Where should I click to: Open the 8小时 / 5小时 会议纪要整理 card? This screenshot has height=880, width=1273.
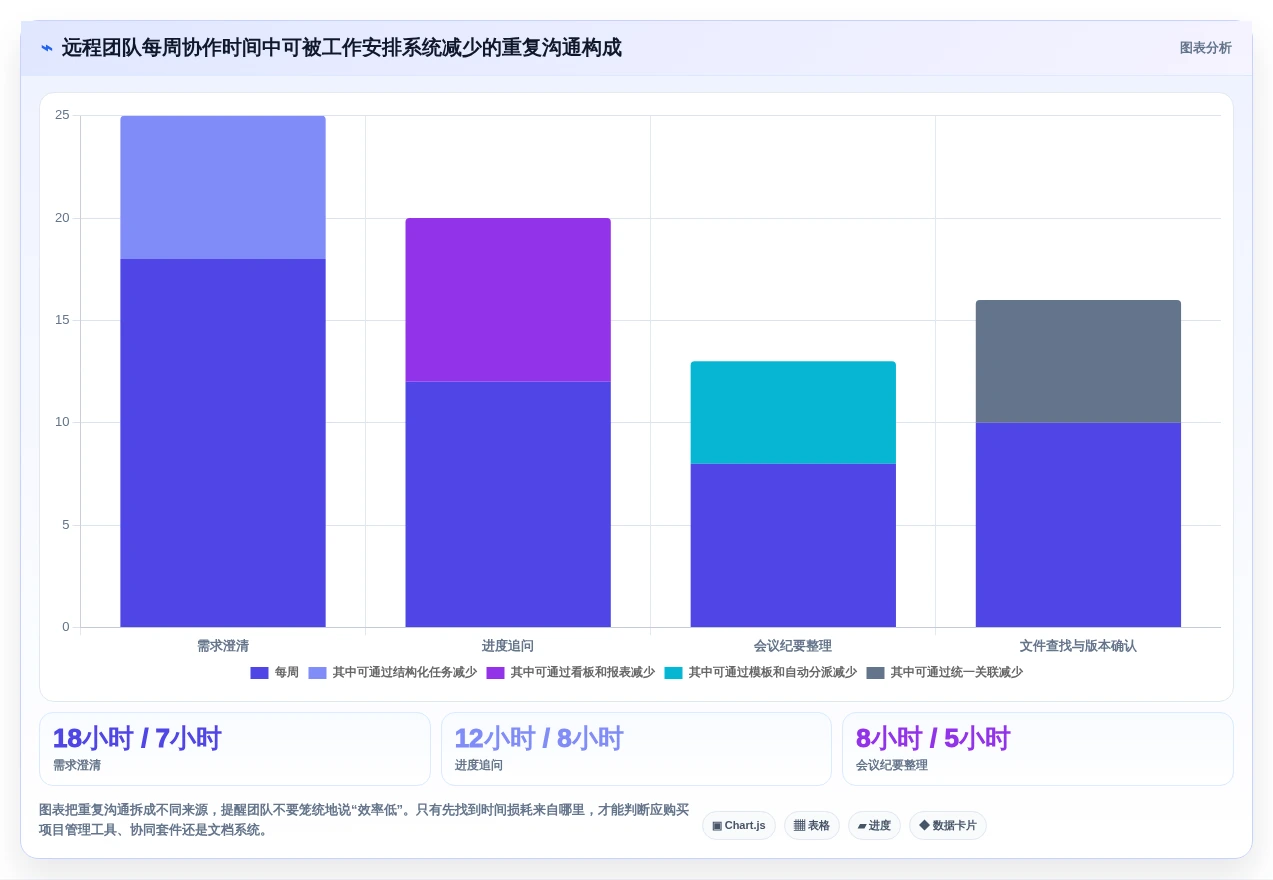tap(1038, 749)
